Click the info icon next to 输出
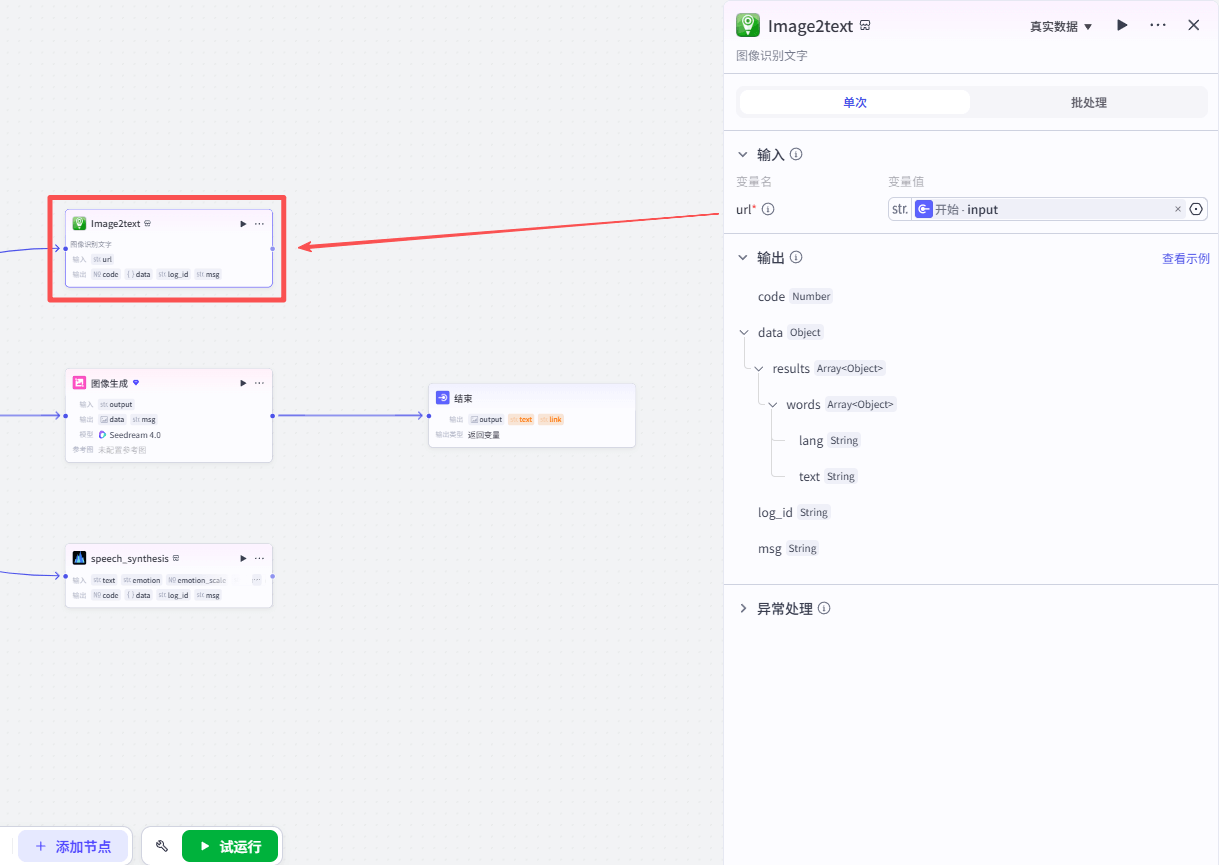 click(796, 257)
